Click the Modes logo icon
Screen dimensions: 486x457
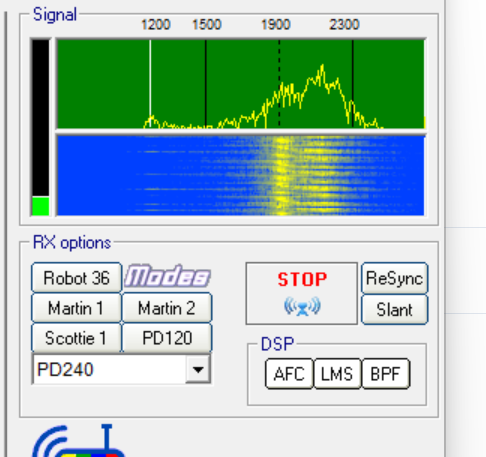click(x=167, y=276)
